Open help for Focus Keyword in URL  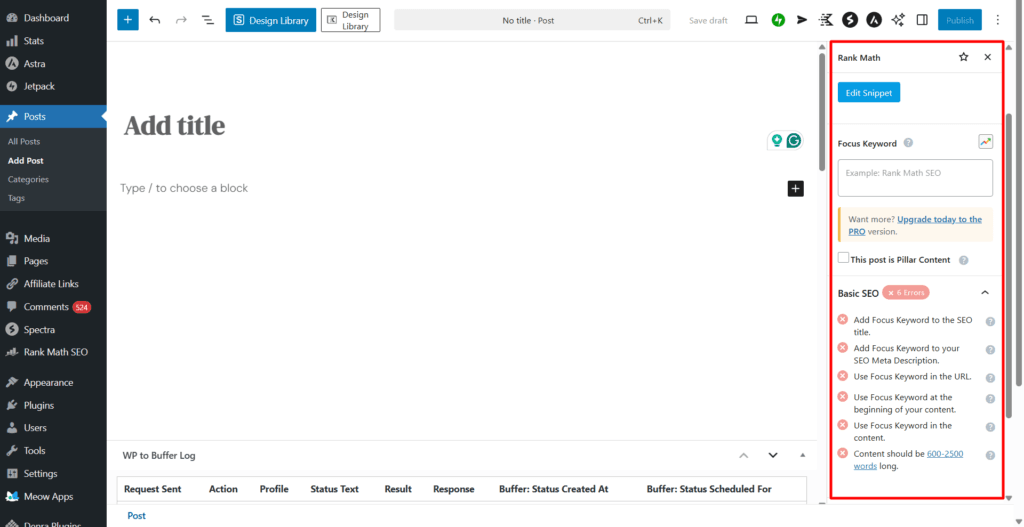click(990, 377)
